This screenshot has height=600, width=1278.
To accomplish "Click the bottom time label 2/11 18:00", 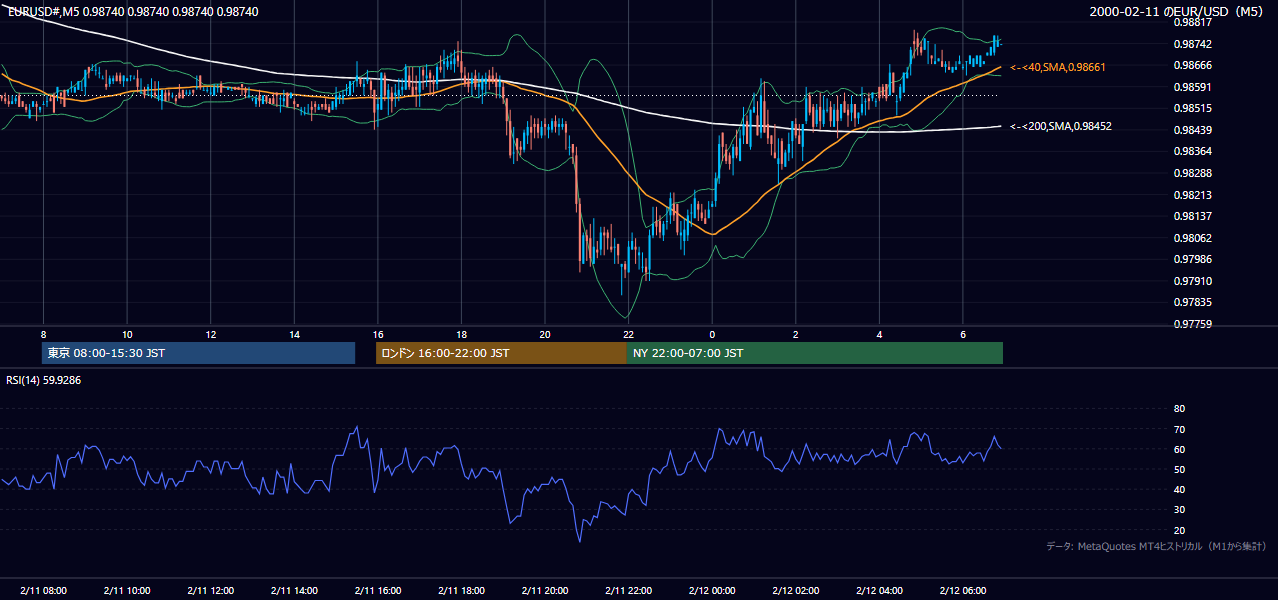I will [461, 590].
